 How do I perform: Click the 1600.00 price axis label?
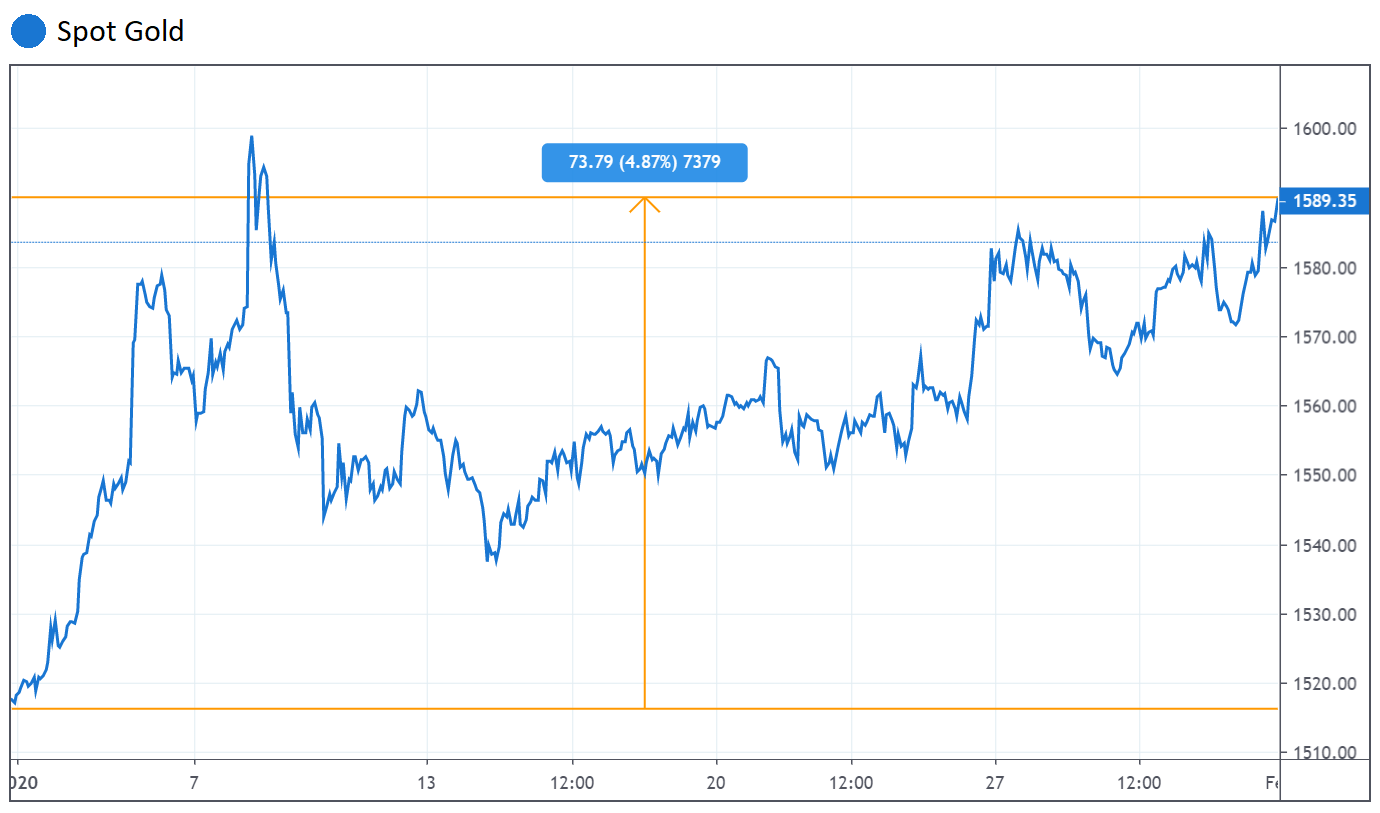coord(1324,129)
